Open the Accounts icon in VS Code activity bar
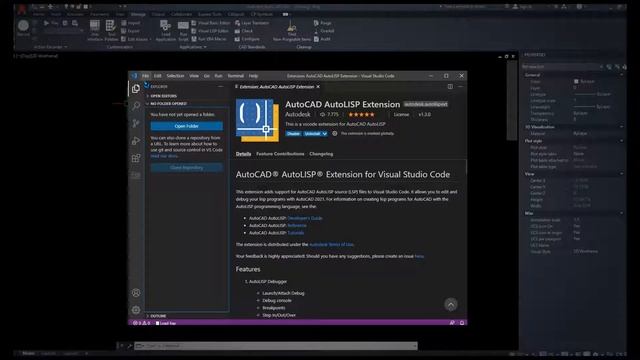Viewport: 640px width, 360px height. tap(136, 293)
